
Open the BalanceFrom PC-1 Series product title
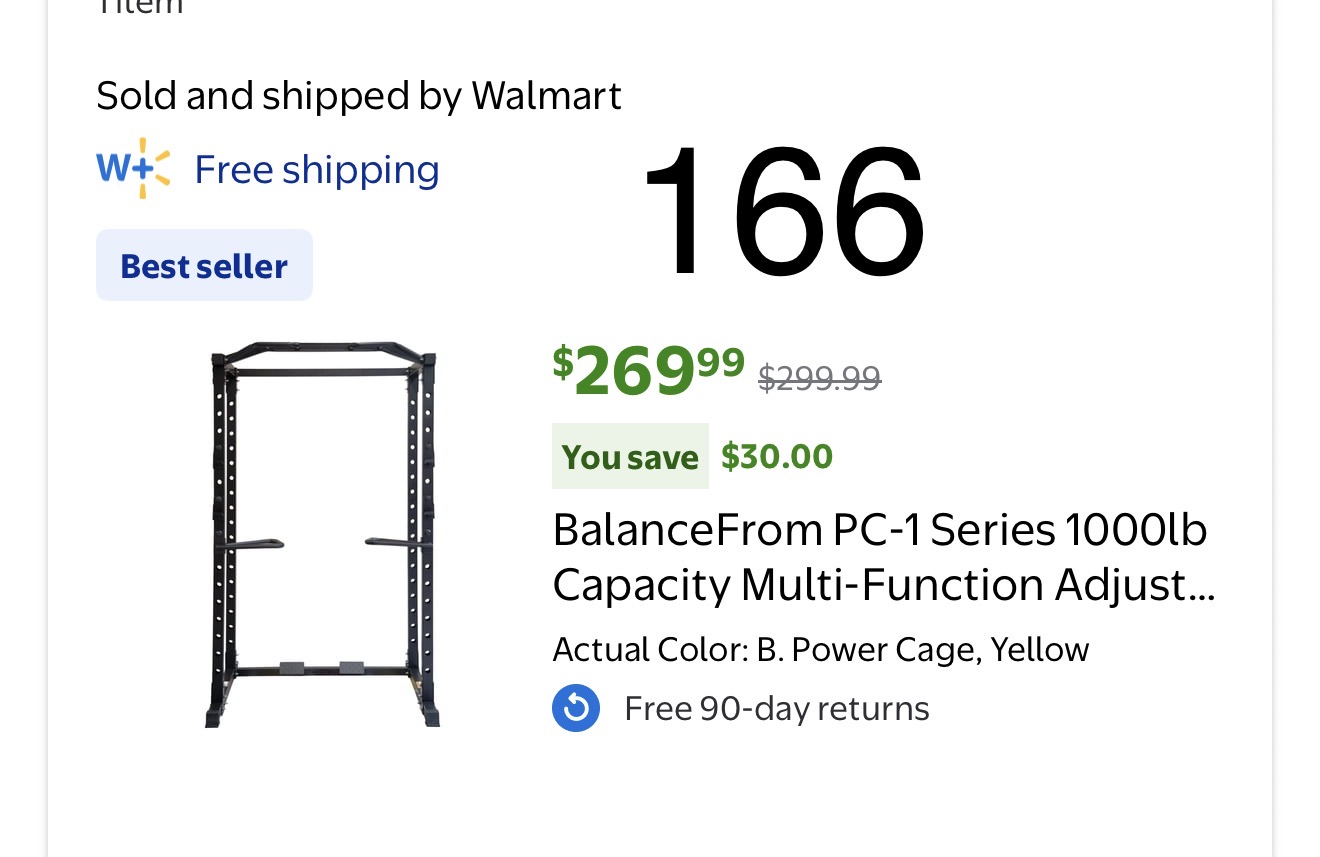point(879,530)
